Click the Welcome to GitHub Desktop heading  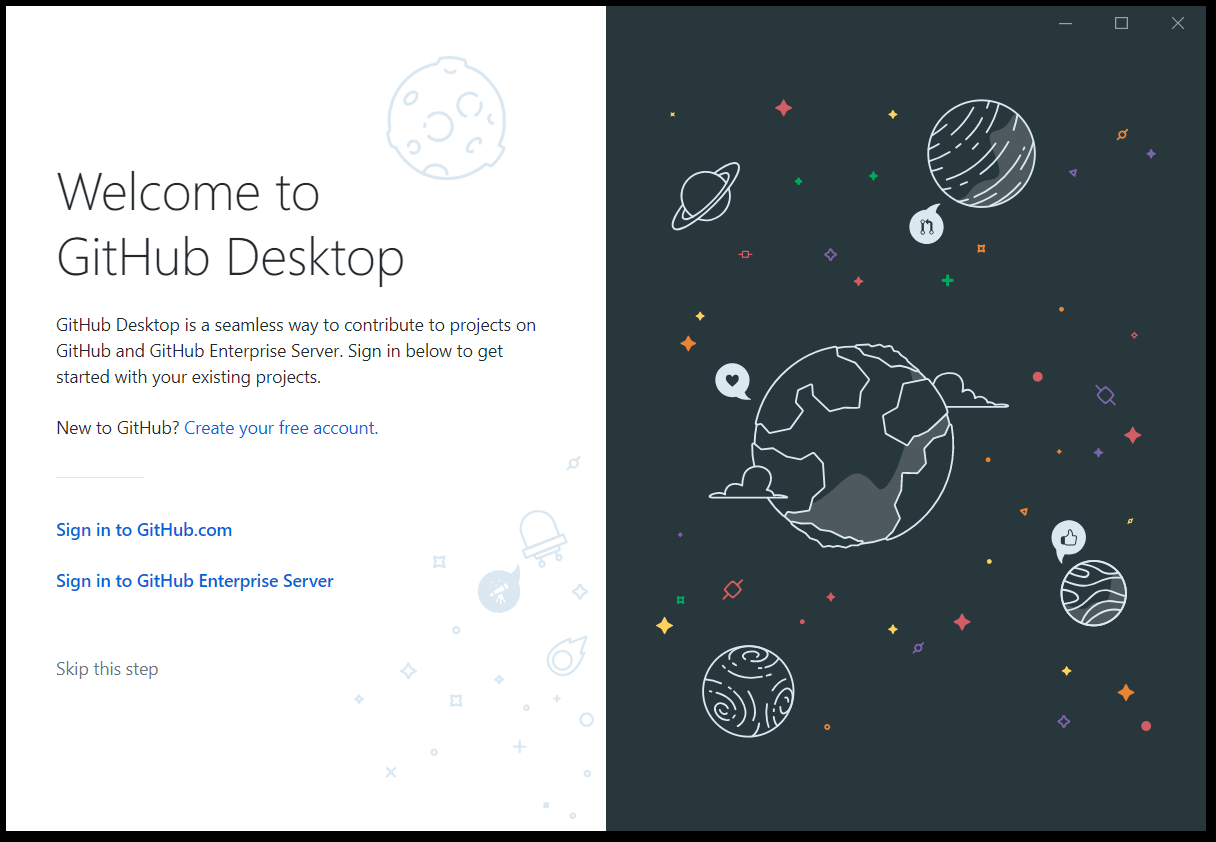[231, 224]
